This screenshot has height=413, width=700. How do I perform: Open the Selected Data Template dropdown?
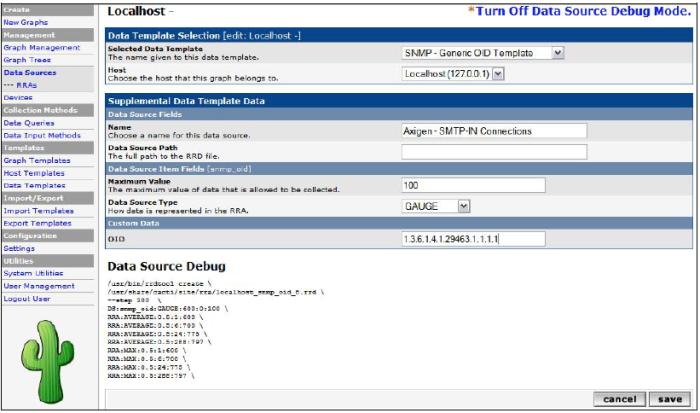click(483, 53)
